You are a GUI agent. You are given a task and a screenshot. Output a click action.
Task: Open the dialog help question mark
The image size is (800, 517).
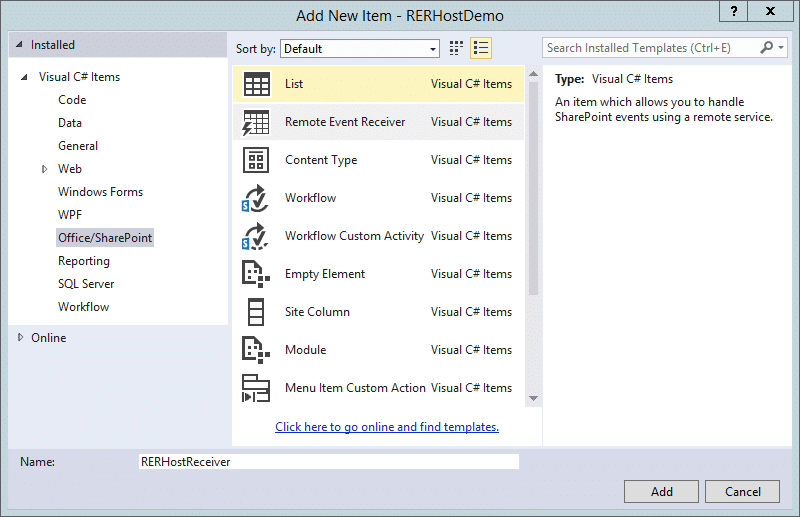[734, 11]
